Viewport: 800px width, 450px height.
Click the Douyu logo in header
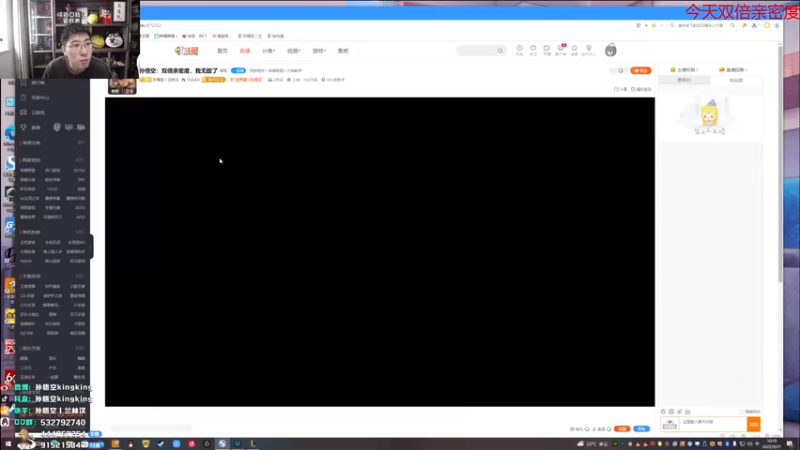click(187, 51)
